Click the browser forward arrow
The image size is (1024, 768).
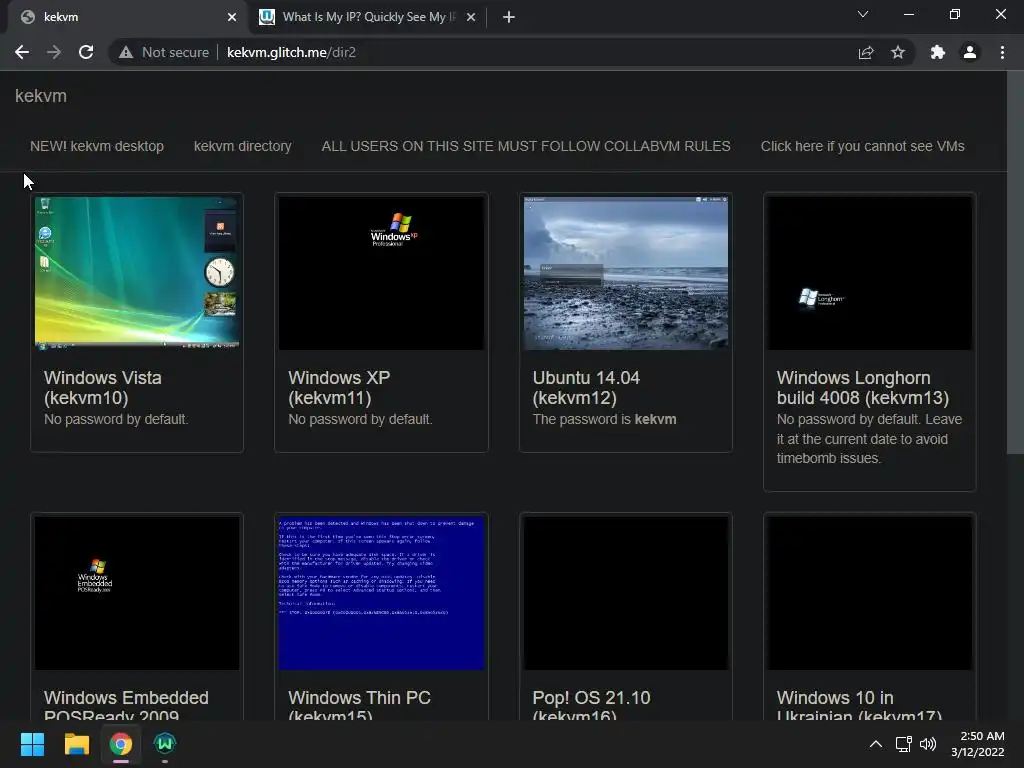pyautogui.click(x=54, y=52)
